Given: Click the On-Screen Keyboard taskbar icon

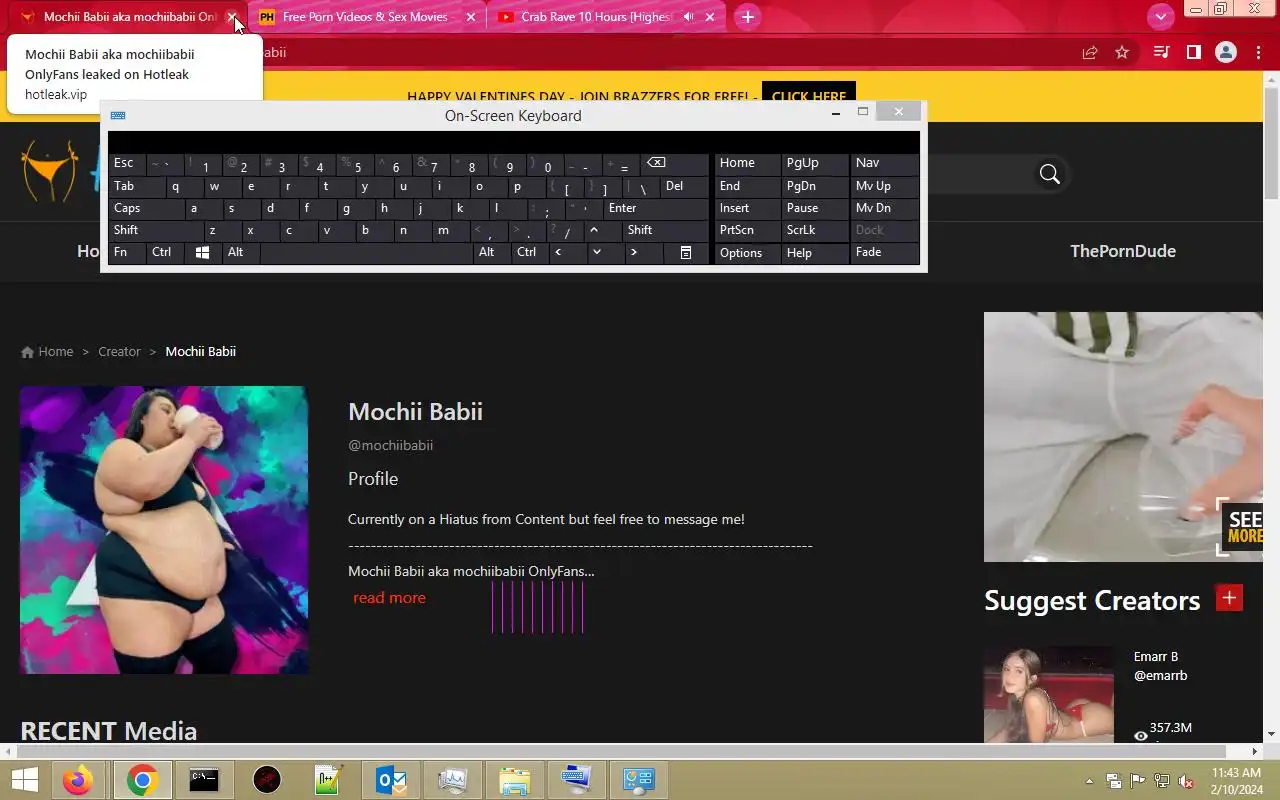Looking at the screenshot, I should click(576, 780).
